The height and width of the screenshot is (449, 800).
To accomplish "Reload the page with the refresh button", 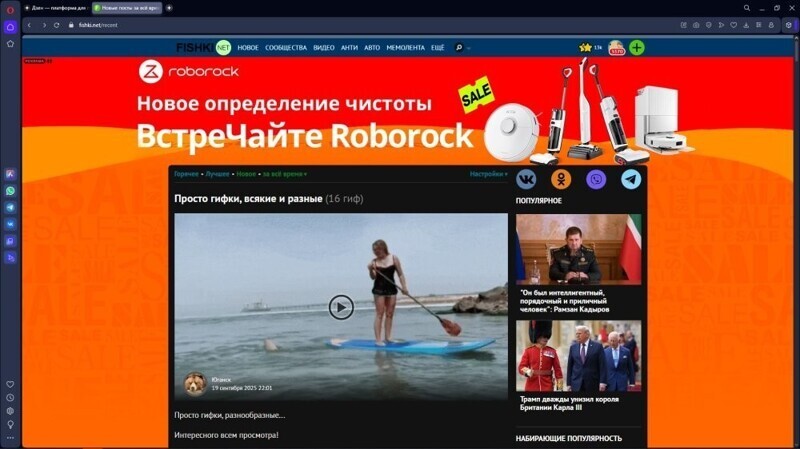I will 56,25.
